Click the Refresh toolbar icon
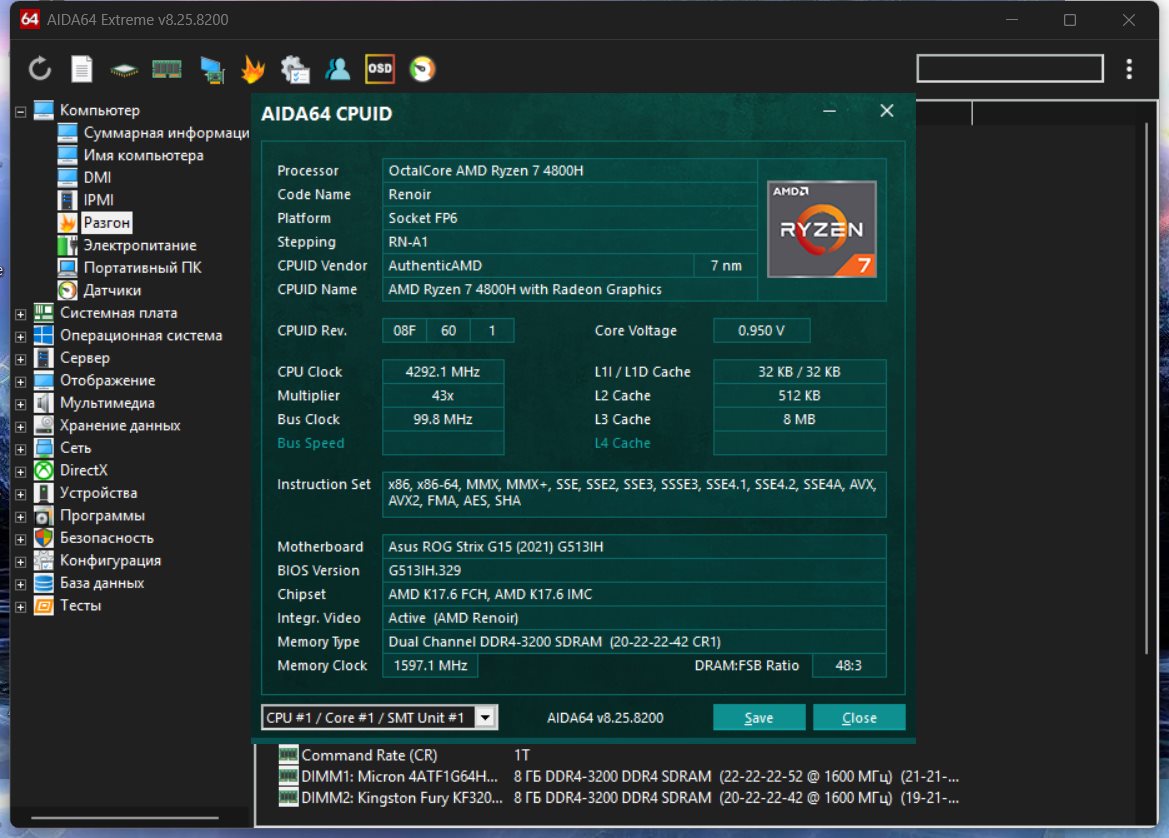This screenshot has width=1169, height=838. click(x=39, y=69)
